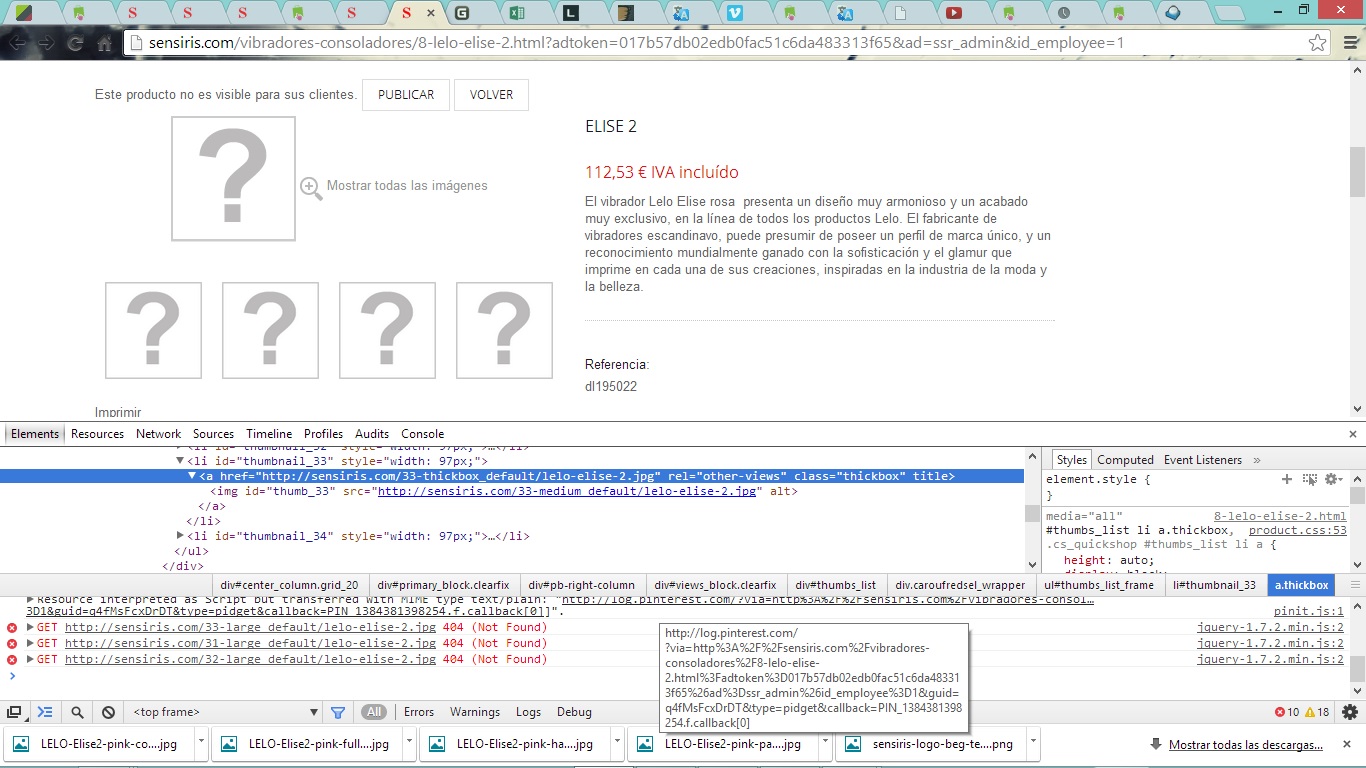The image size is (1366, 768).
Task: Click Mostrar todas las descargas link
Action: coord(1246,745)
